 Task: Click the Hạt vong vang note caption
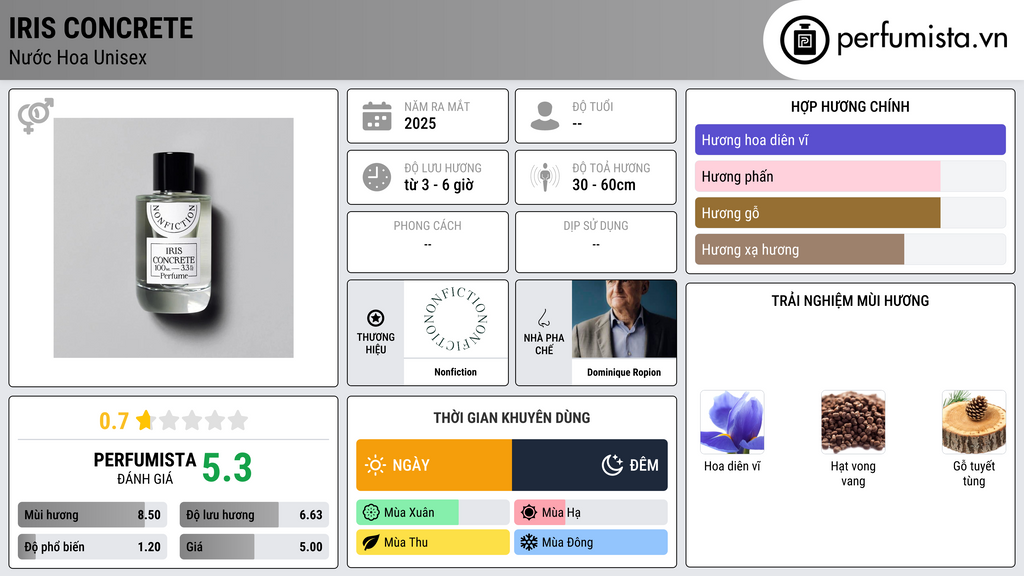(x=853, y=473)
